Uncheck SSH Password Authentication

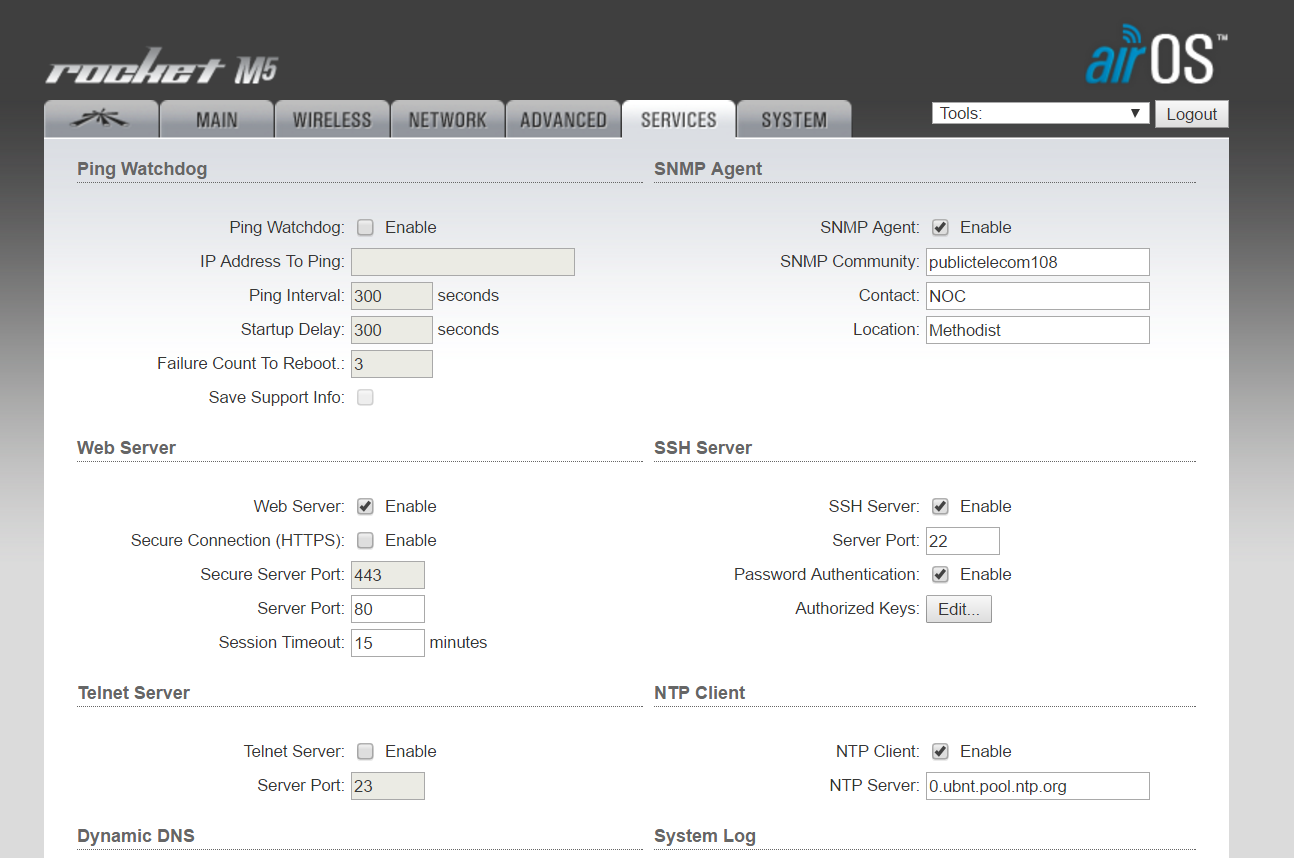tap(940, 575)
